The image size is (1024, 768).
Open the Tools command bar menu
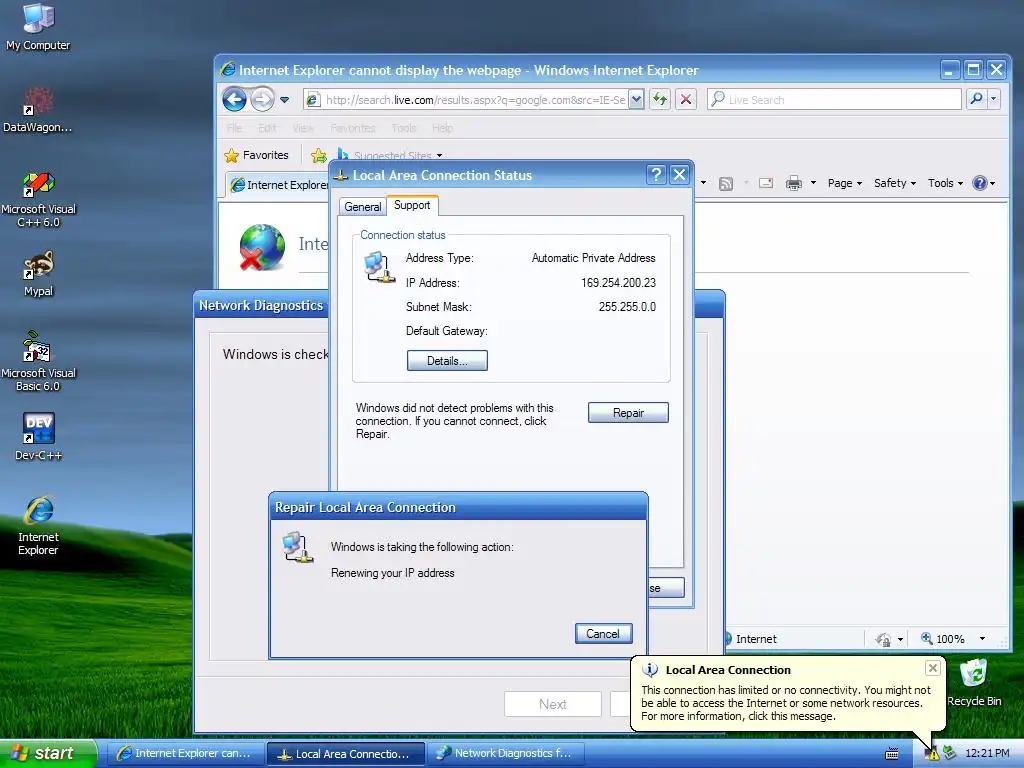coord(945,184)
